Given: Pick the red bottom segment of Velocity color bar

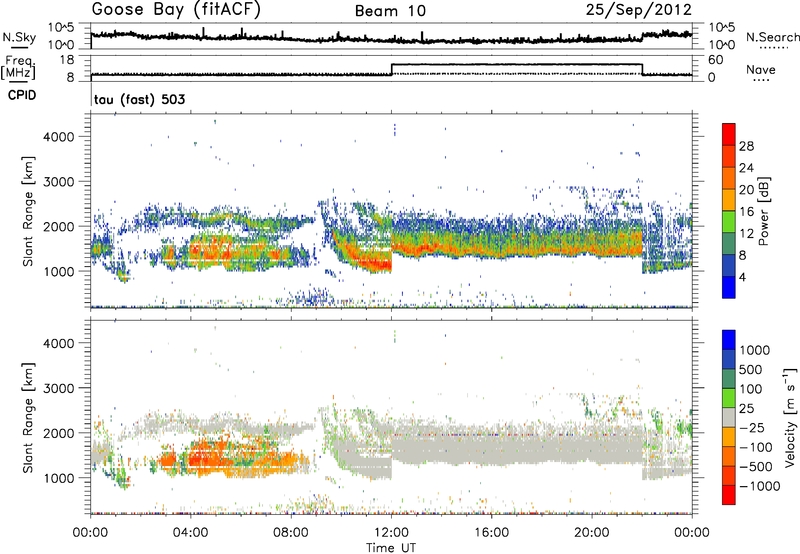Looking at the screenshot, I should [x=729, y=495].
